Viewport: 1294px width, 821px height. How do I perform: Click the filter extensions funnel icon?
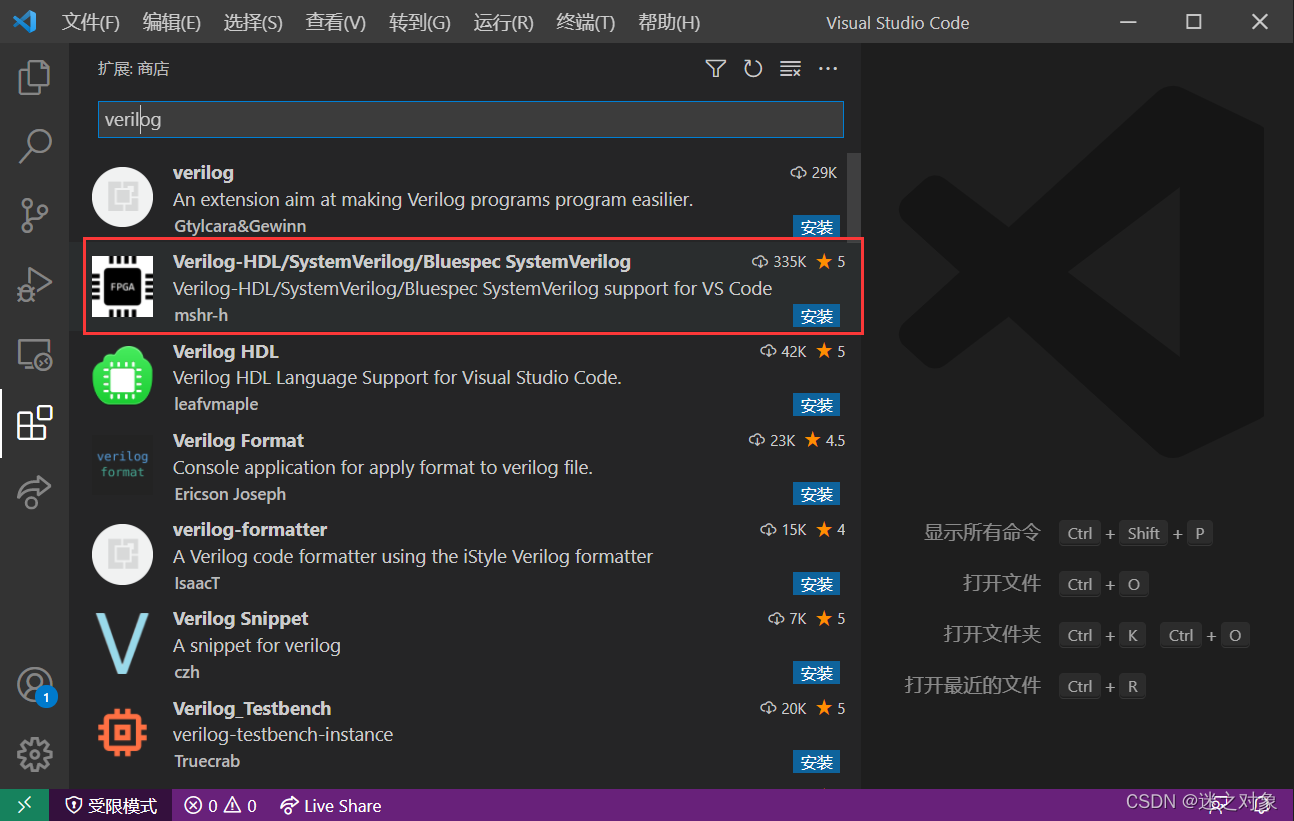715,69
